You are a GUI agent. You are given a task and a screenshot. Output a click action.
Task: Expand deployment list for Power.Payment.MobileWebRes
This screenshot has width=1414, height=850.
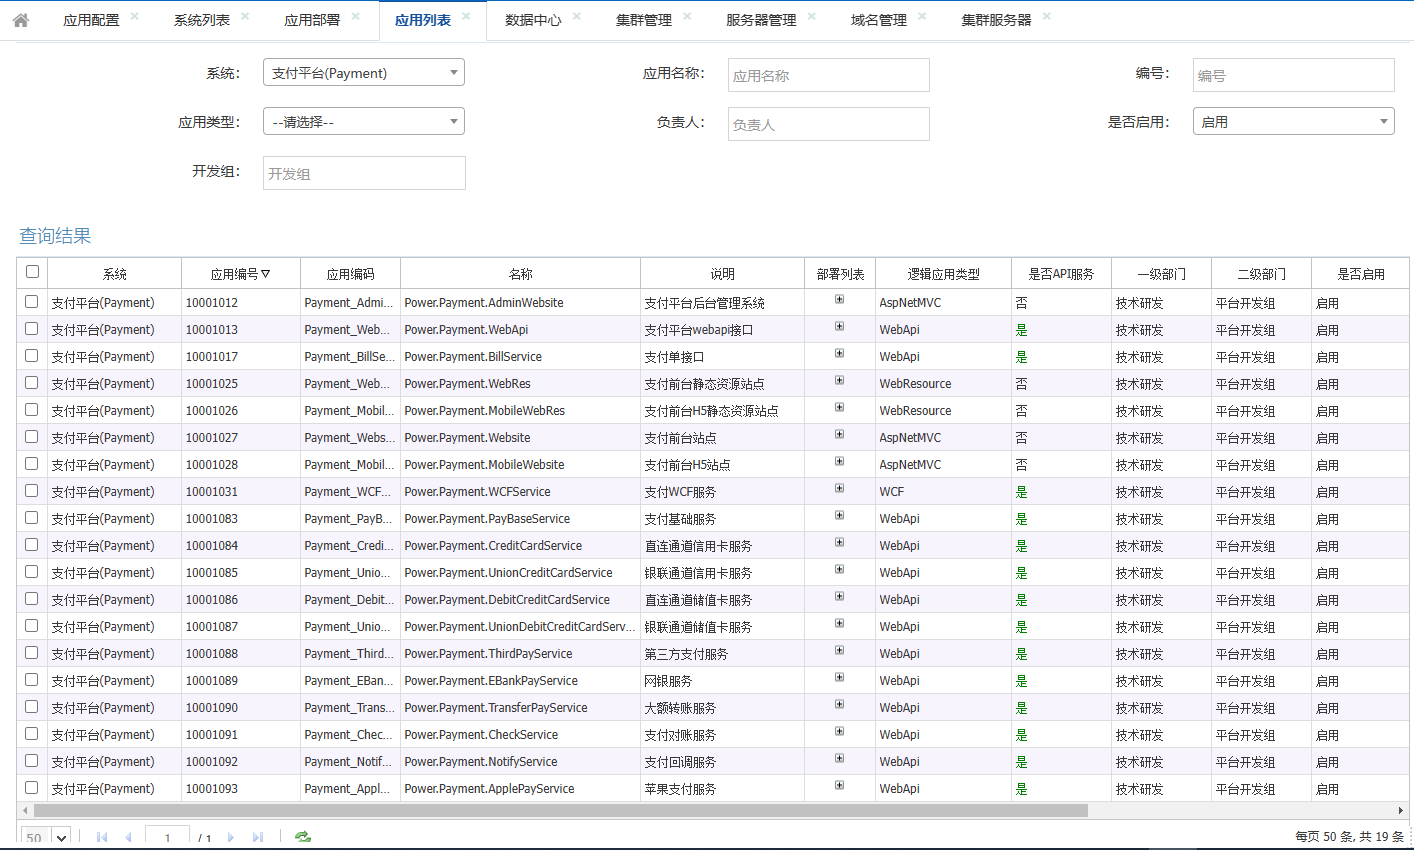(x=839, y=407)
